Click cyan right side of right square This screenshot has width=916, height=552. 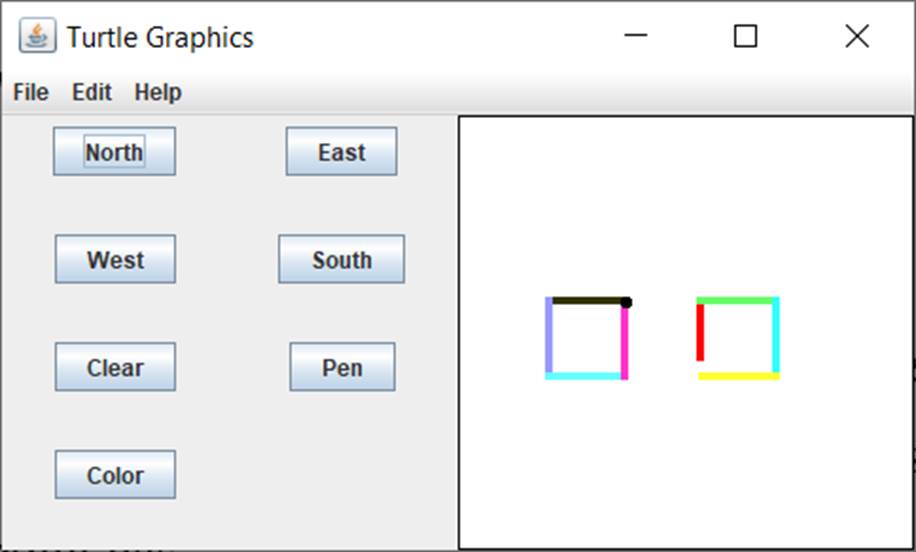click(776, 336)
